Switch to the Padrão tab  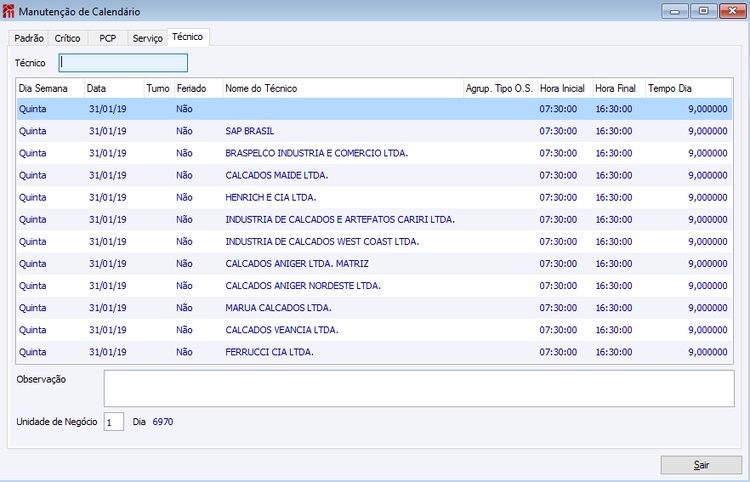[x=29, y=38]
